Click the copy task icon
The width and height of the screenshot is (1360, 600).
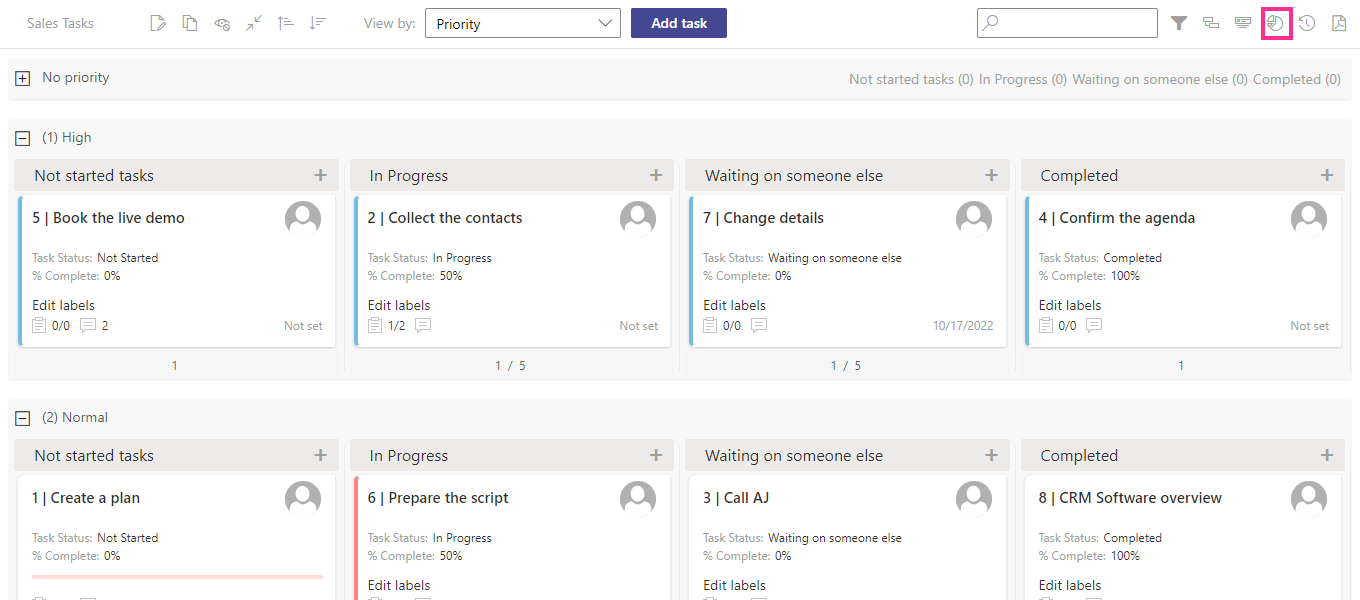click(x=190, y=22)
